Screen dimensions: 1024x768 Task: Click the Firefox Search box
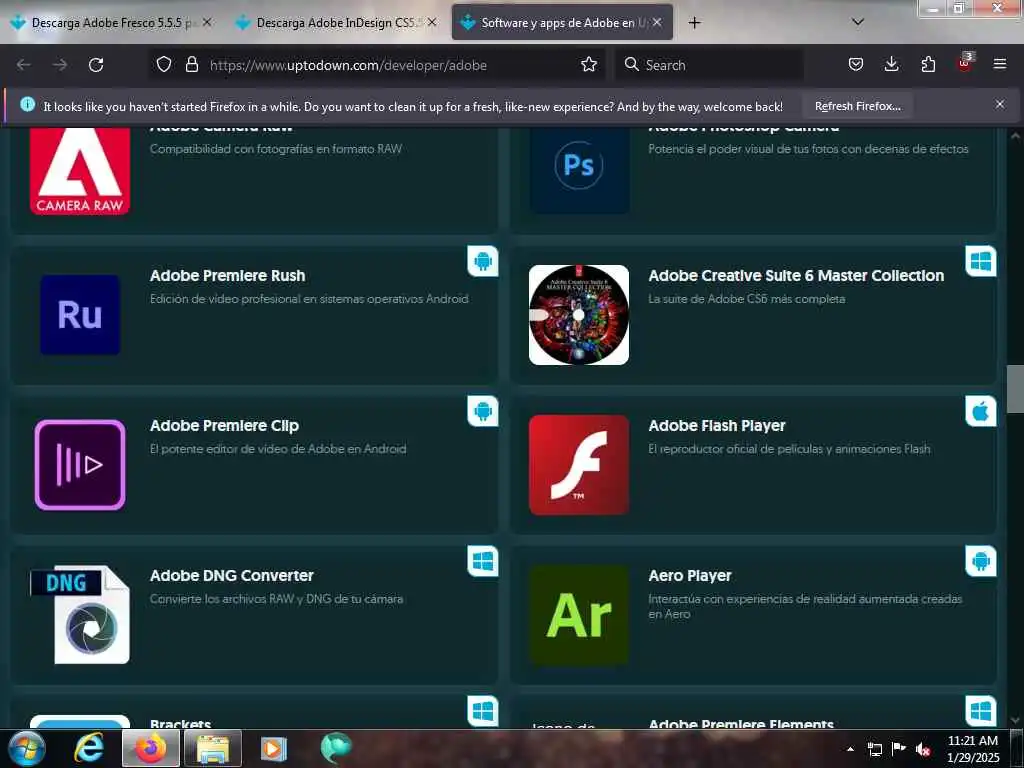[x=709, y=65]
